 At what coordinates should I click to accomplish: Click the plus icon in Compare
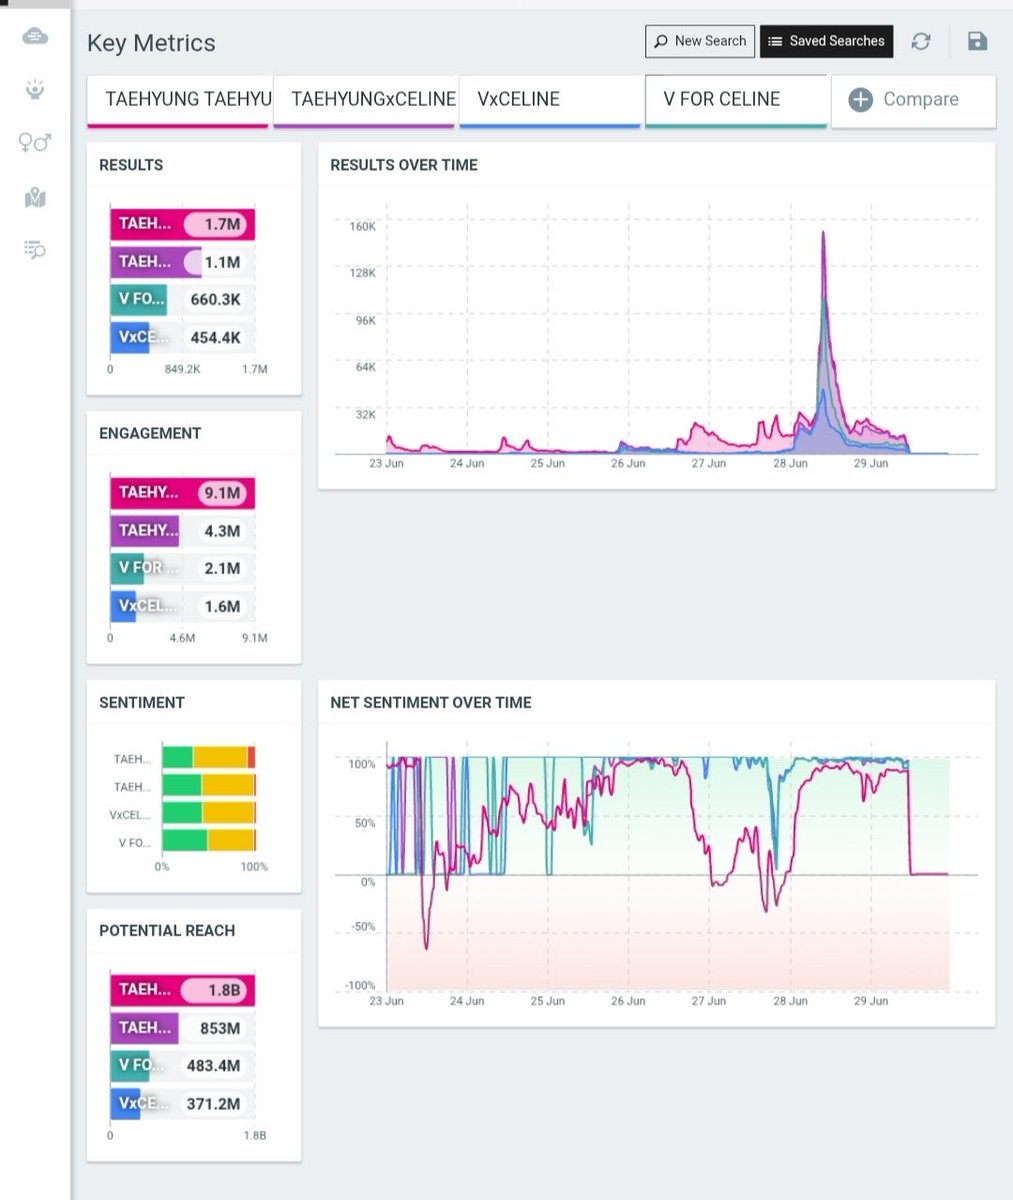[860, 99]
